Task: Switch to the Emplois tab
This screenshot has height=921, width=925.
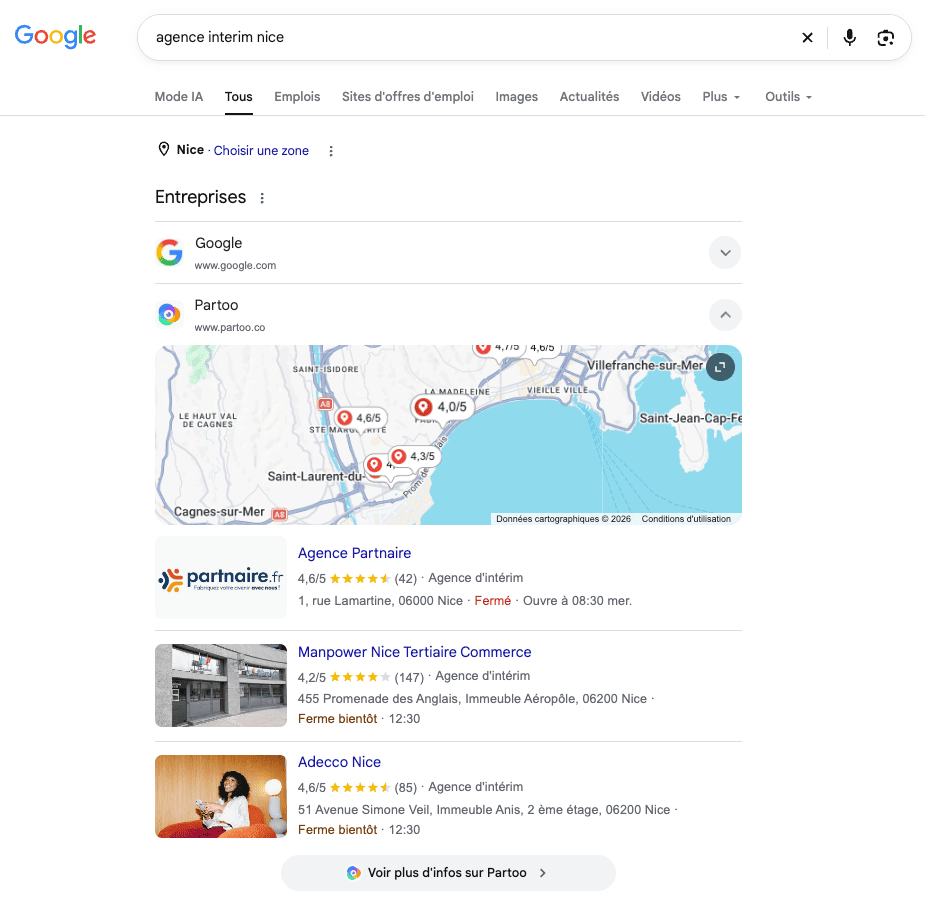Action: [297, 97]
